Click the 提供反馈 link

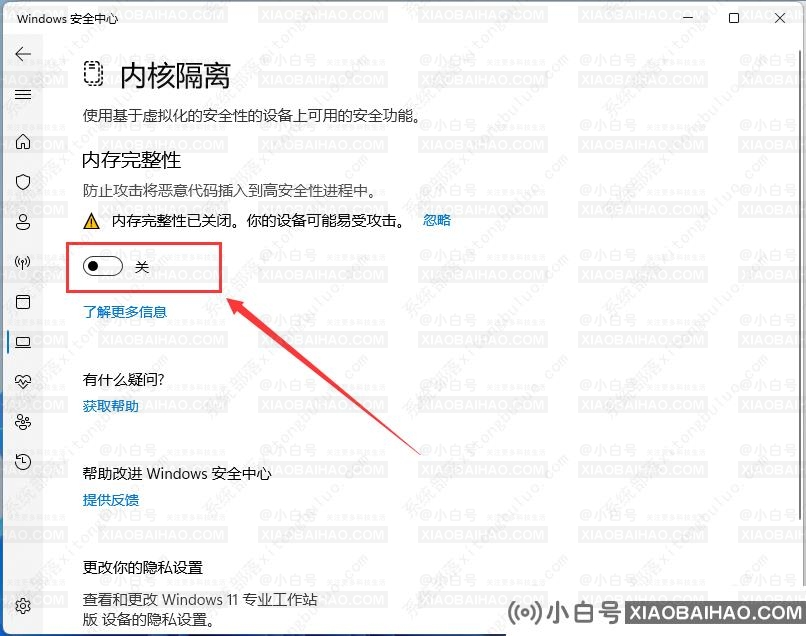pos(111,500)
